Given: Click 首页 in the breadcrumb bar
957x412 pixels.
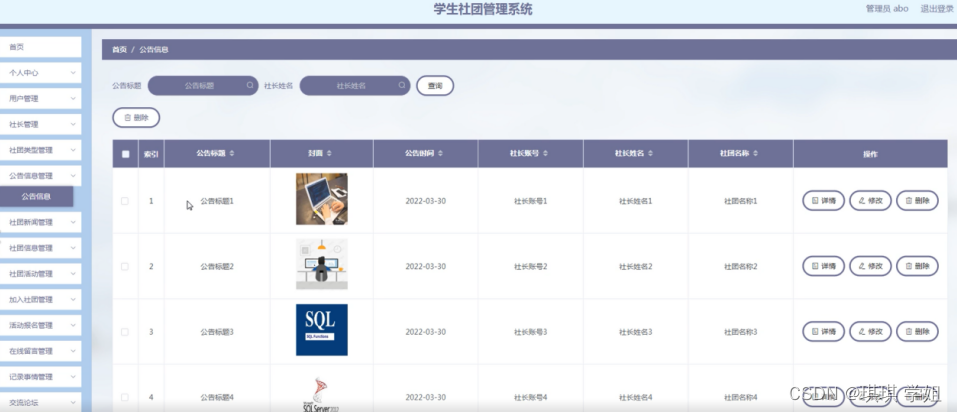Looking at the screenshot, I should click(119, 49).
